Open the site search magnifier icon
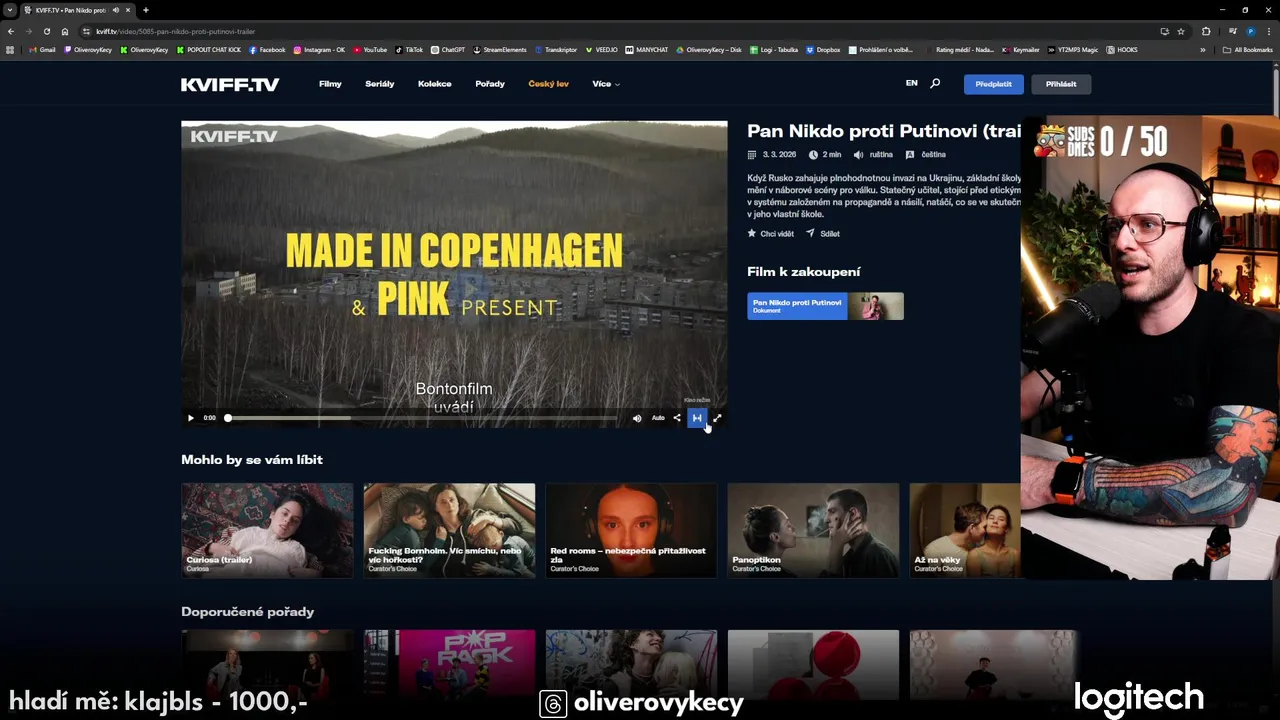Image resolution: width=1280 pixels, height=720 pixels. tap(935, 83)
